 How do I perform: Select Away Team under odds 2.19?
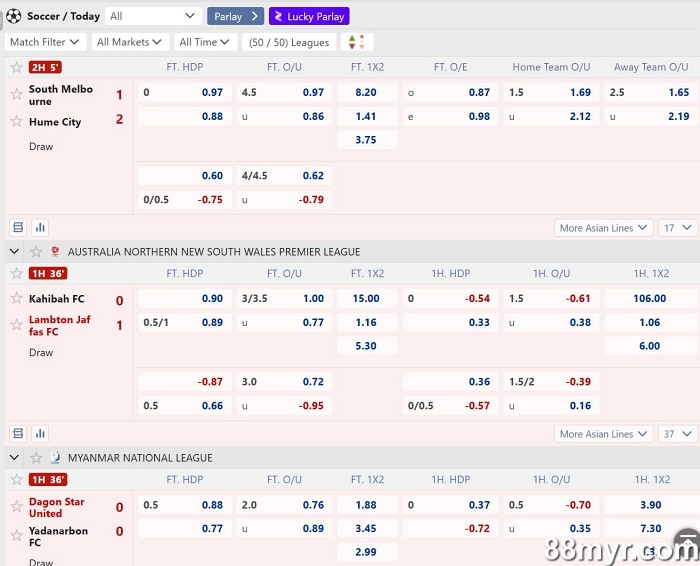coord(652,116)
